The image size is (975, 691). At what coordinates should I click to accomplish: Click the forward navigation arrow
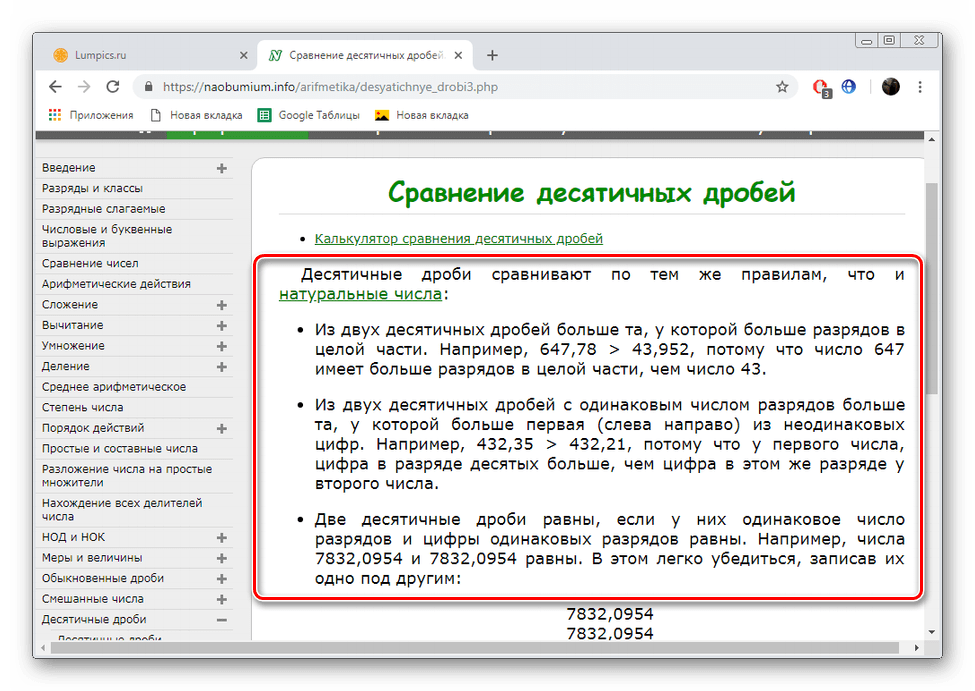coord(84,87)
